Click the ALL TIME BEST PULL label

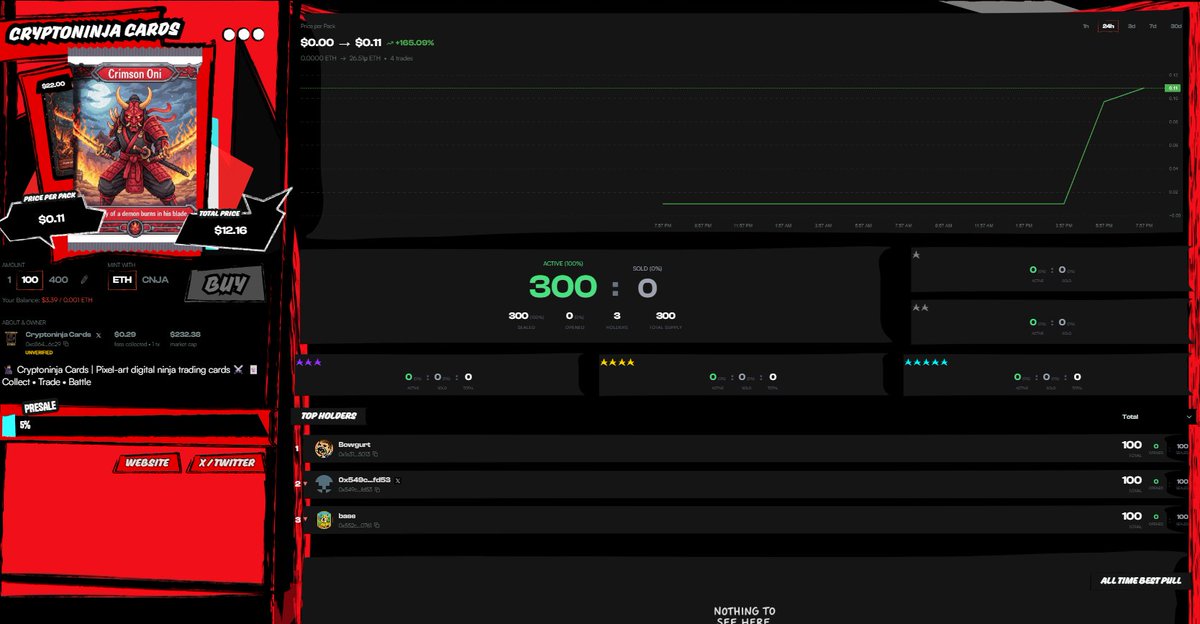[x=1140, y=580]
